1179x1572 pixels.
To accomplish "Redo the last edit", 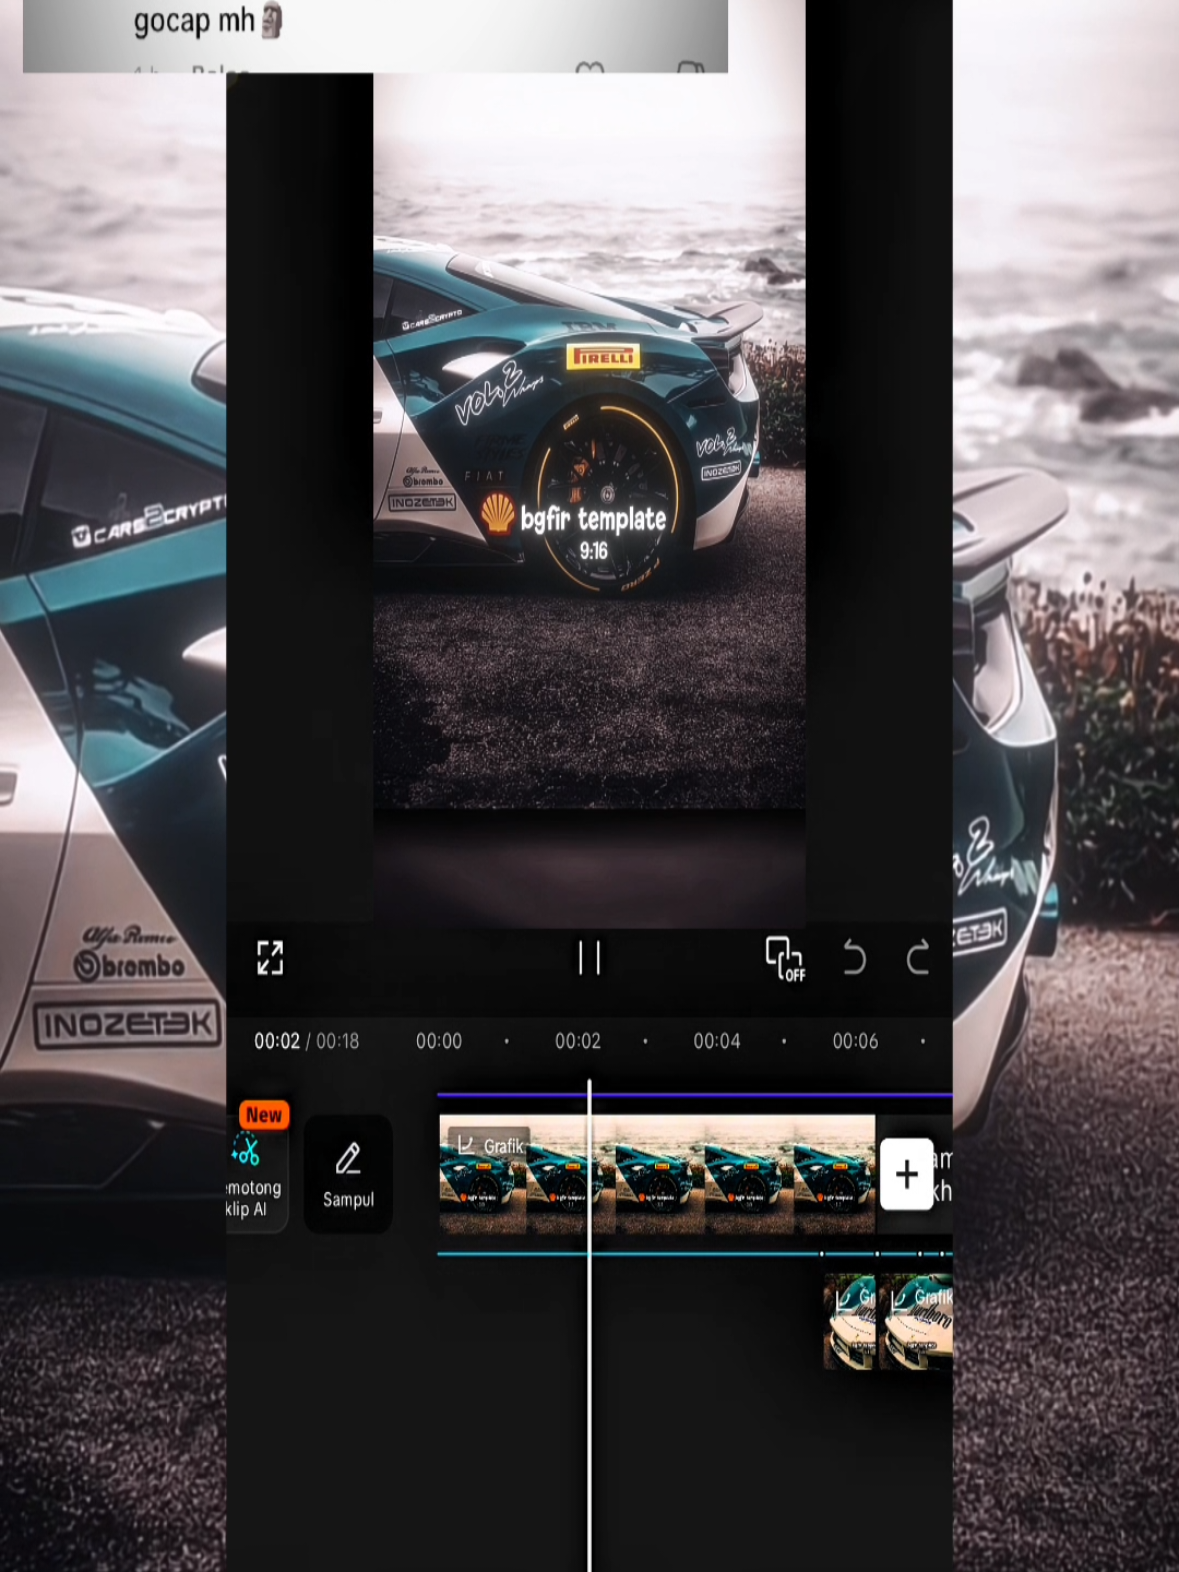I will pos(918,958).
